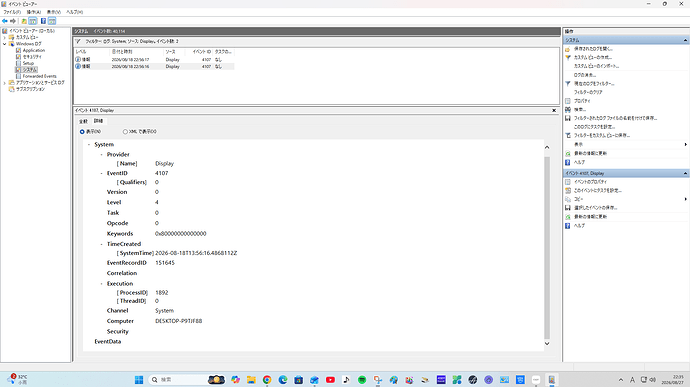Open the Setup log in the tree
The width and height of the screenshot is (690, 387).
pos(28,63)
